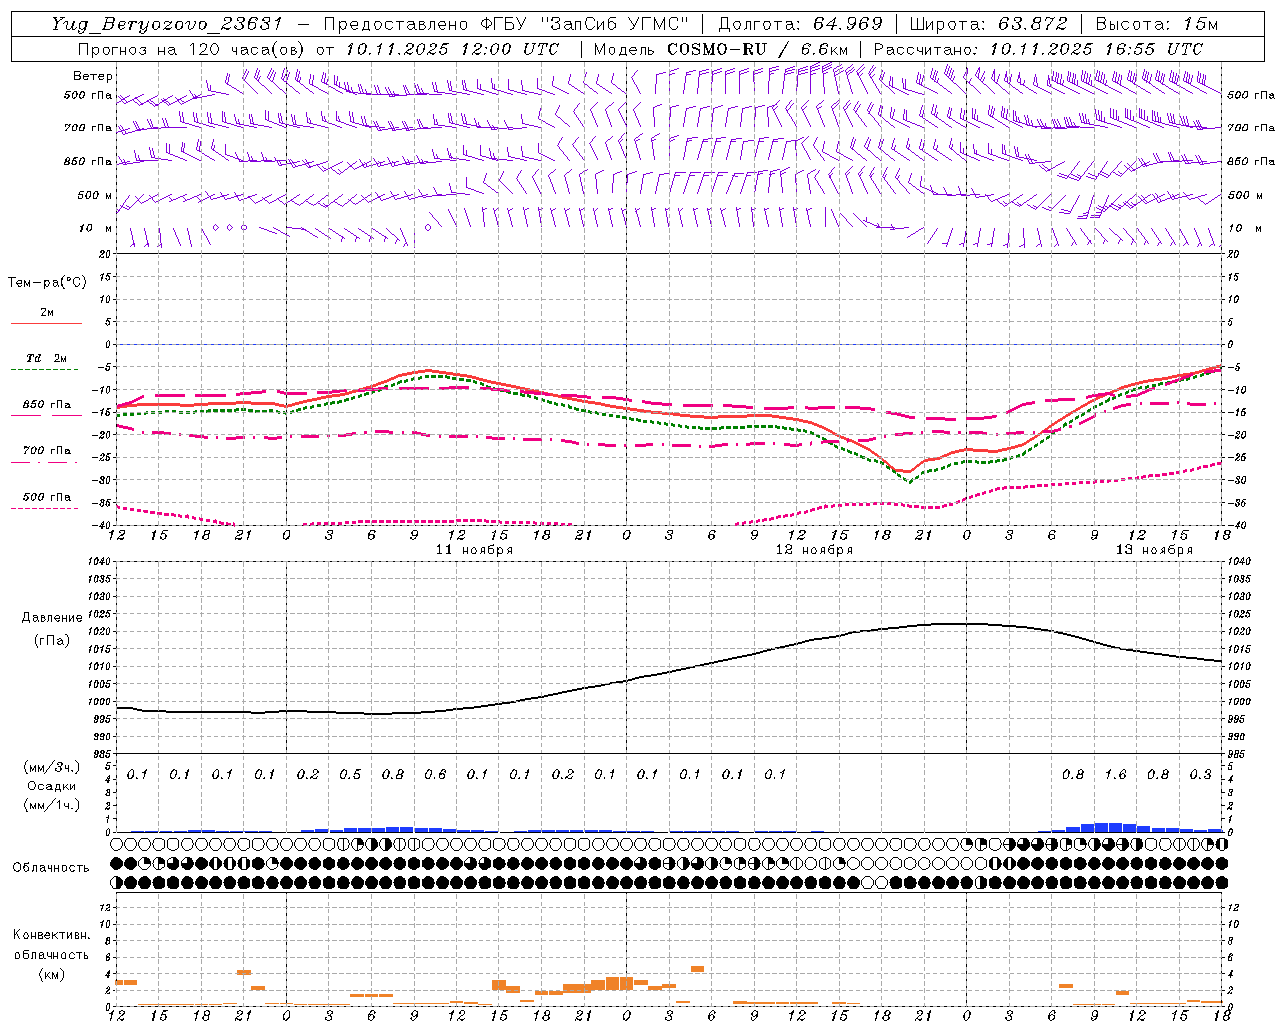This screenshot has width=1280, height=1024.
Task: Click the right-side 10 м wind level label
Action: (1244, 228)
